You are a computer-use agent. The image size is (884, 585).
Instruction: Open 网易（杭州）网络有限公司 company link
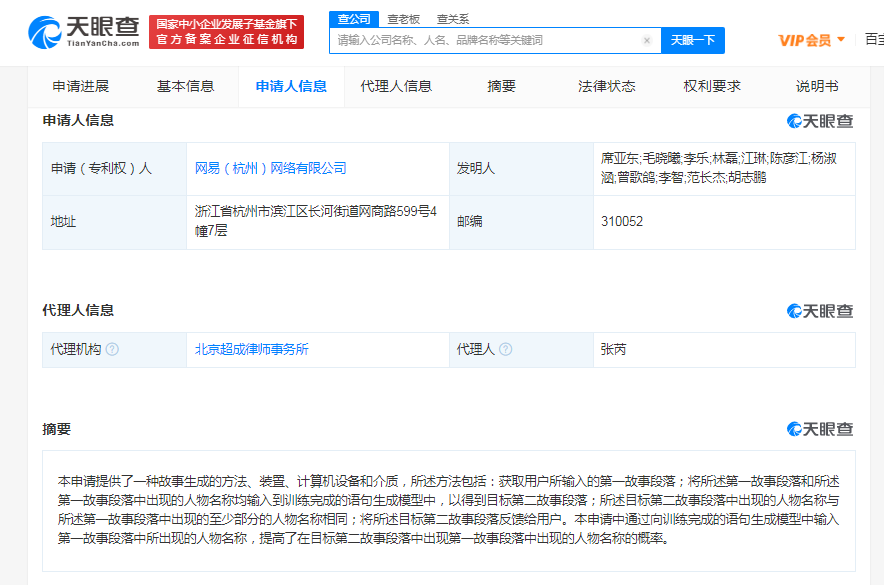click(270, 168)
